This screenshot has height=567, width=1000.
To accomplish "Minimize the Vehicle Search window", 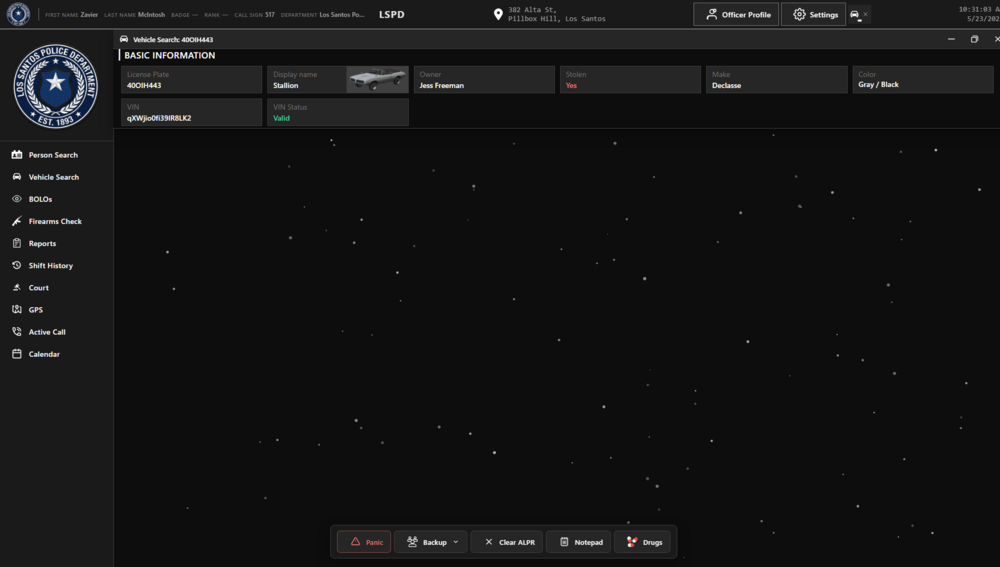I will tap(951, 39).
